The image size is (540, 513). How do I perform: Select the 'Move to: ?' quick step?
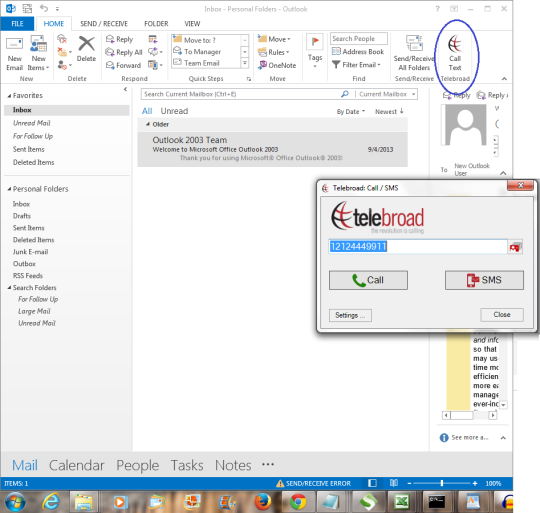click(206, 40)
